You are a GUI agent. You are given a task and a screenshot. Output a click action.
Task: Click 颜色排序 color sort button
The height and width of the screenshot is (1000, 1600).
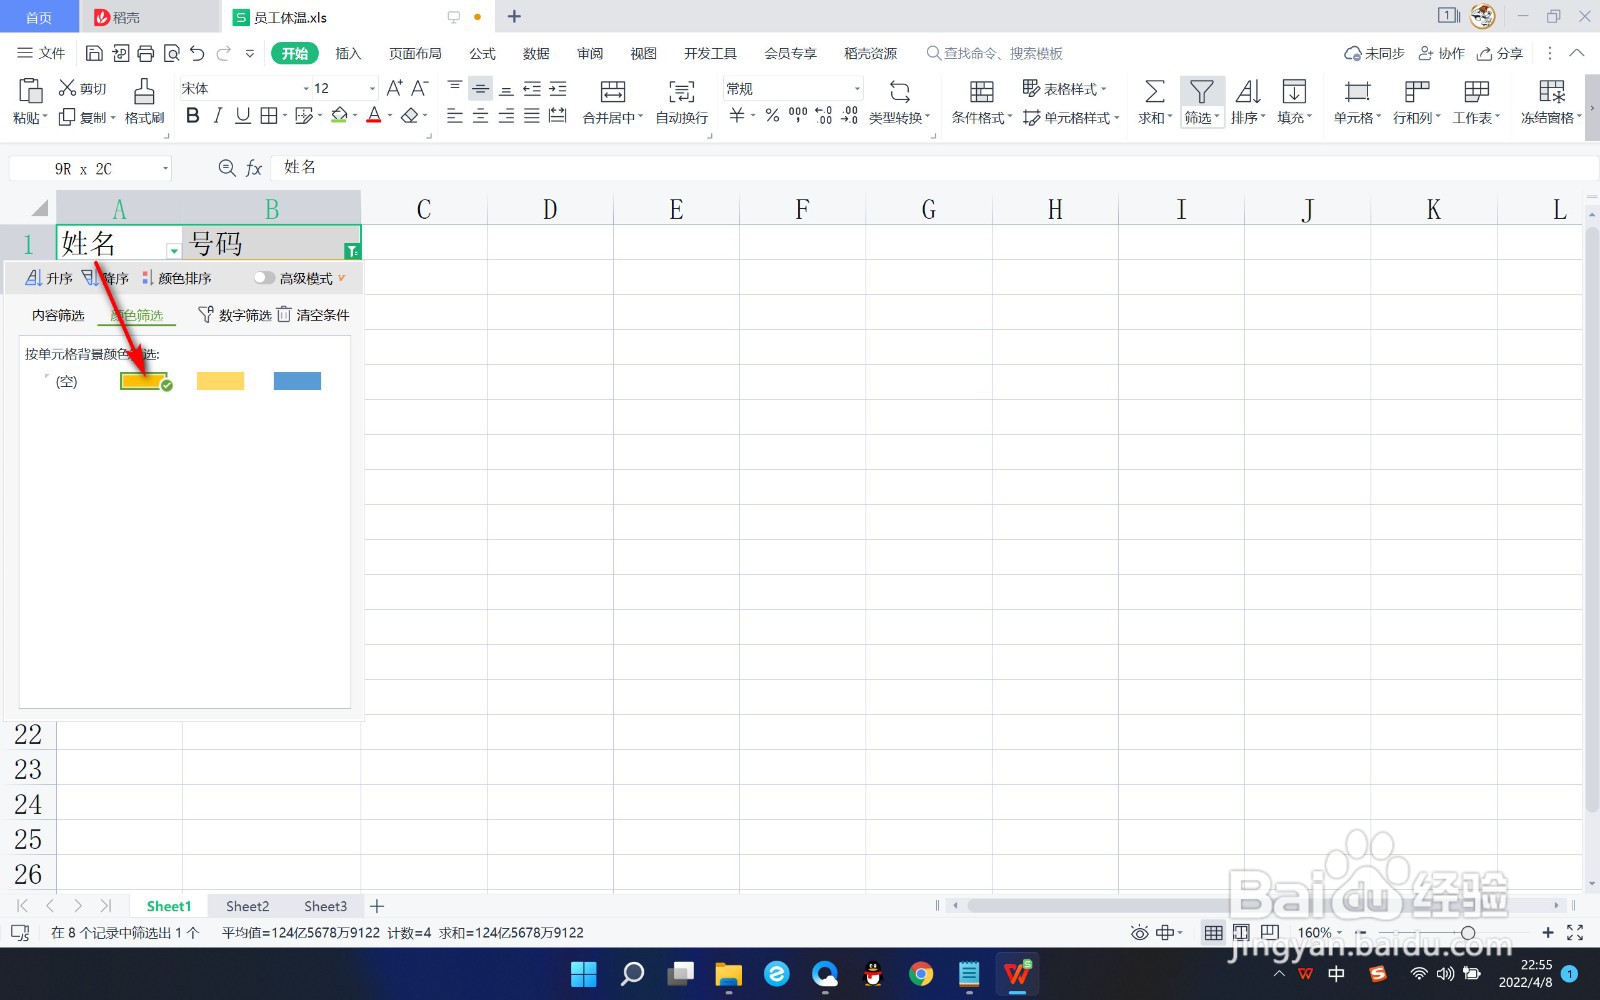pyautogui.click(x=177, y=278)
